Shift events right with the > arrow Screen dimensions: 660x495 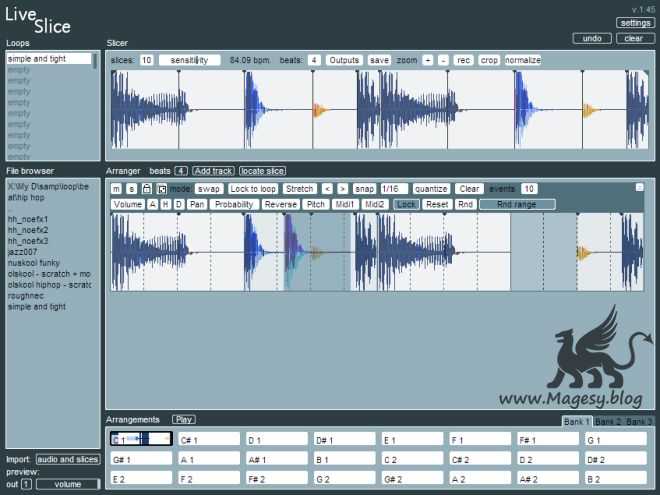click(343, 189)
